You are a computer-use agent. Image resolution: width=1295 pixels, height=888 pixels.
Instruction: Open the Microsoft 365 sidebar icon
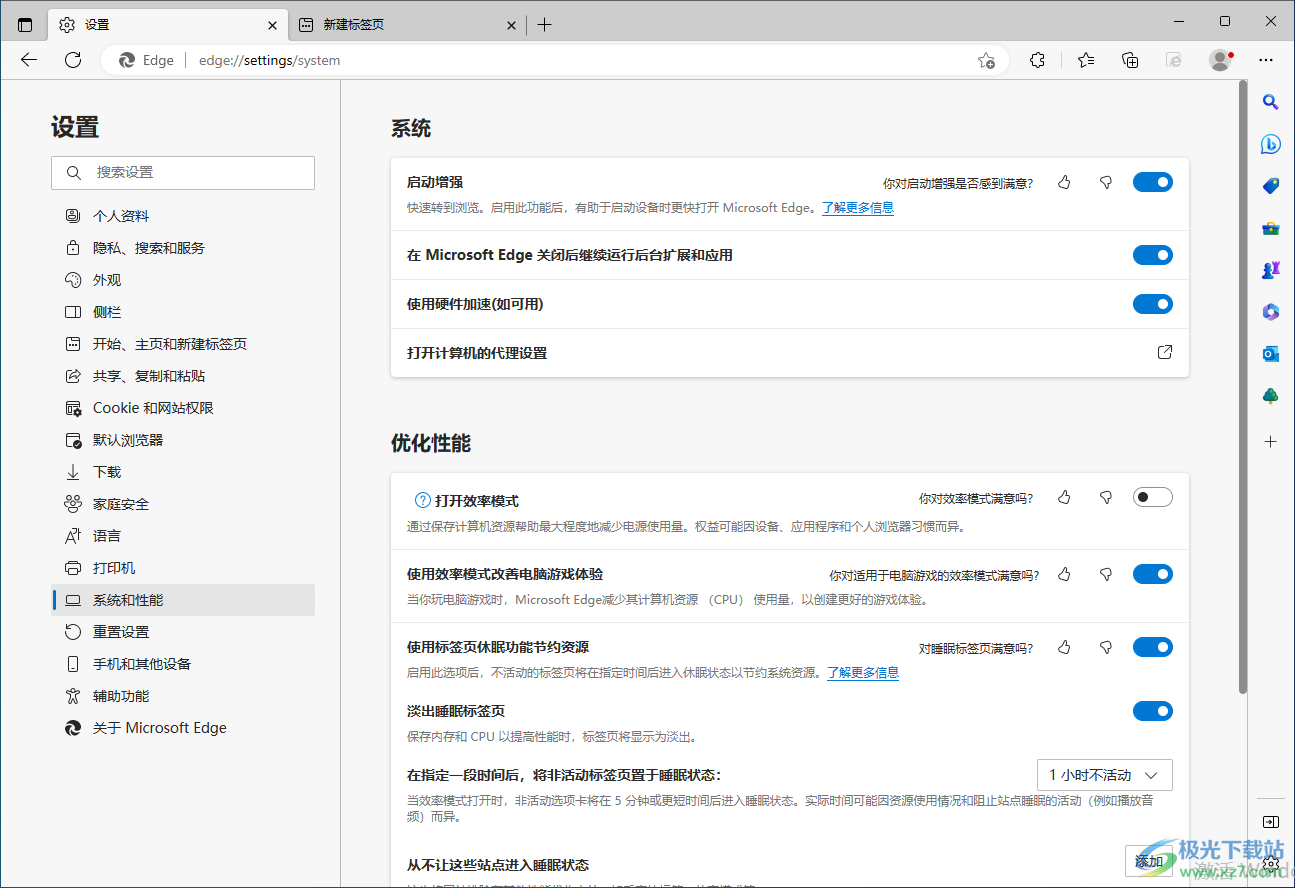coord(1270,312)
